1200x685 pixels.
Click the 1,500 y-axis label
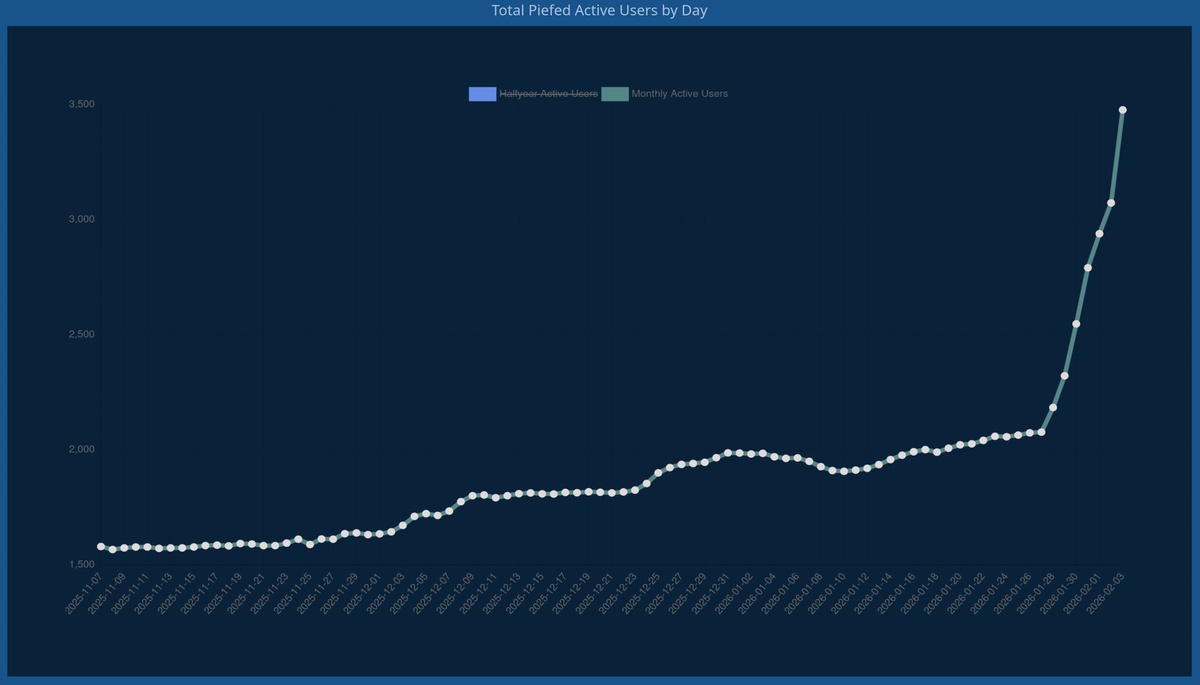tap(81, 564)
